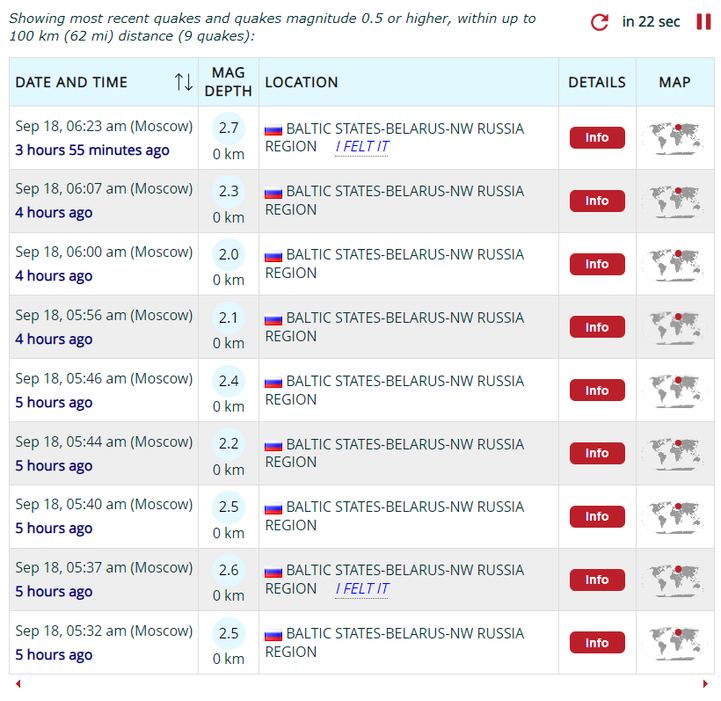Screen dimensions: 721x701
Task: Pause the auto-refresh countdown
Action: [x=704, y=22]
